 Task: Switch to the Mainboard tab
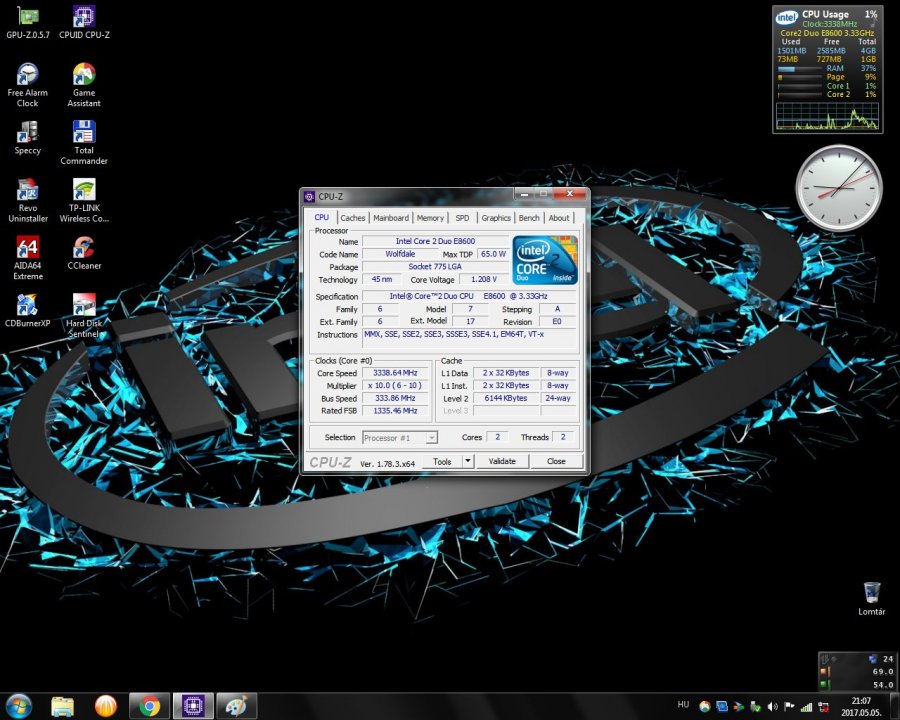click(391, 218)
